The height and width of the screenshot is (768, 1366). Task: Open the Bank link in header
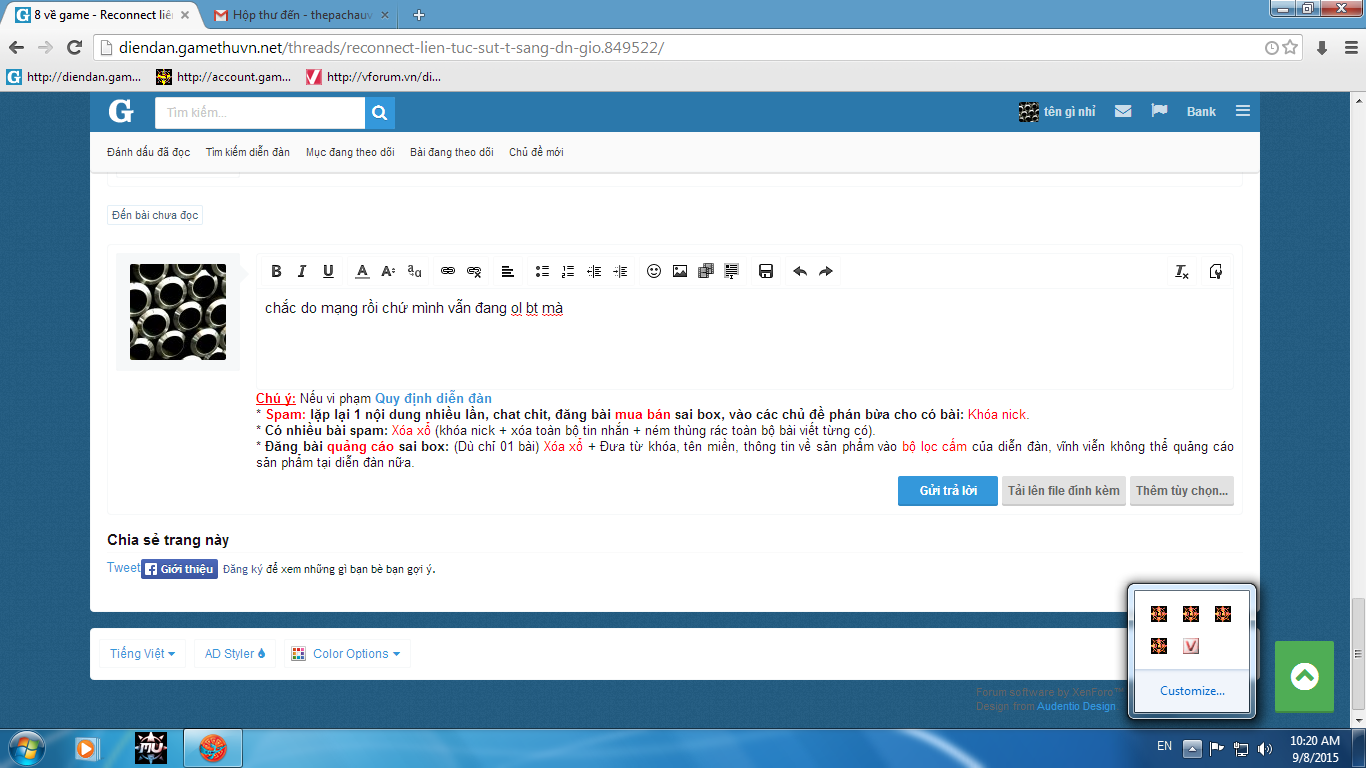coord(1201,112)
